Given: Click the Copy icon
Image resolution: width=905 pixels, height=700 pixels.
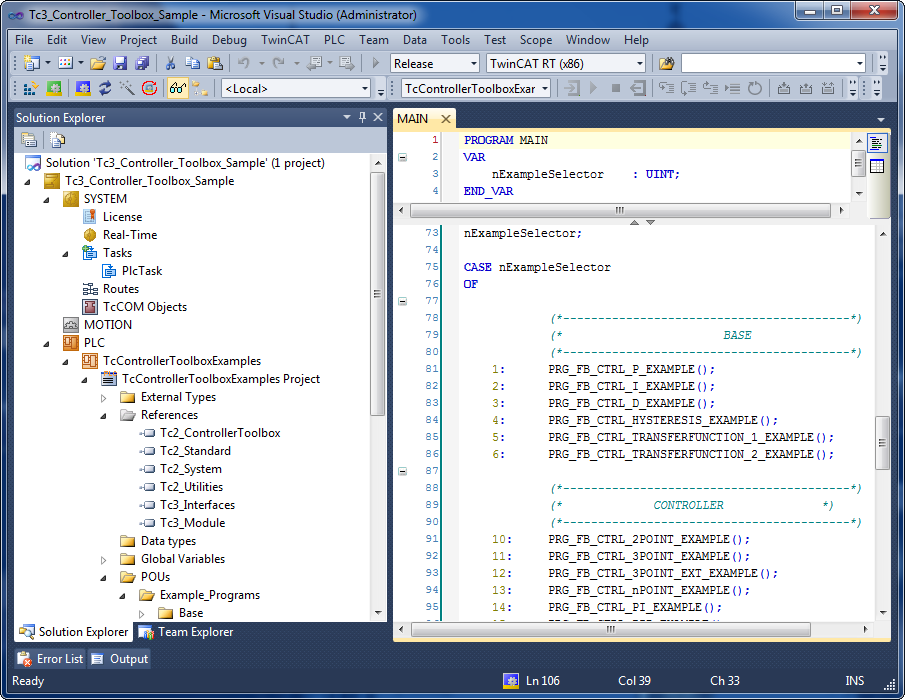Looking at the screenshot, I should coord(192,63).
